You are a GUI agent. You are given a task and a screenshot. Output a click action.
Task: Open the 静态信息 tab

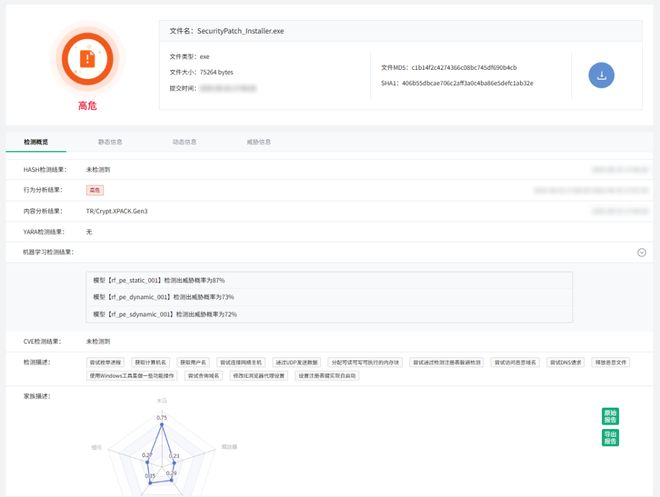tap(110, 142)
